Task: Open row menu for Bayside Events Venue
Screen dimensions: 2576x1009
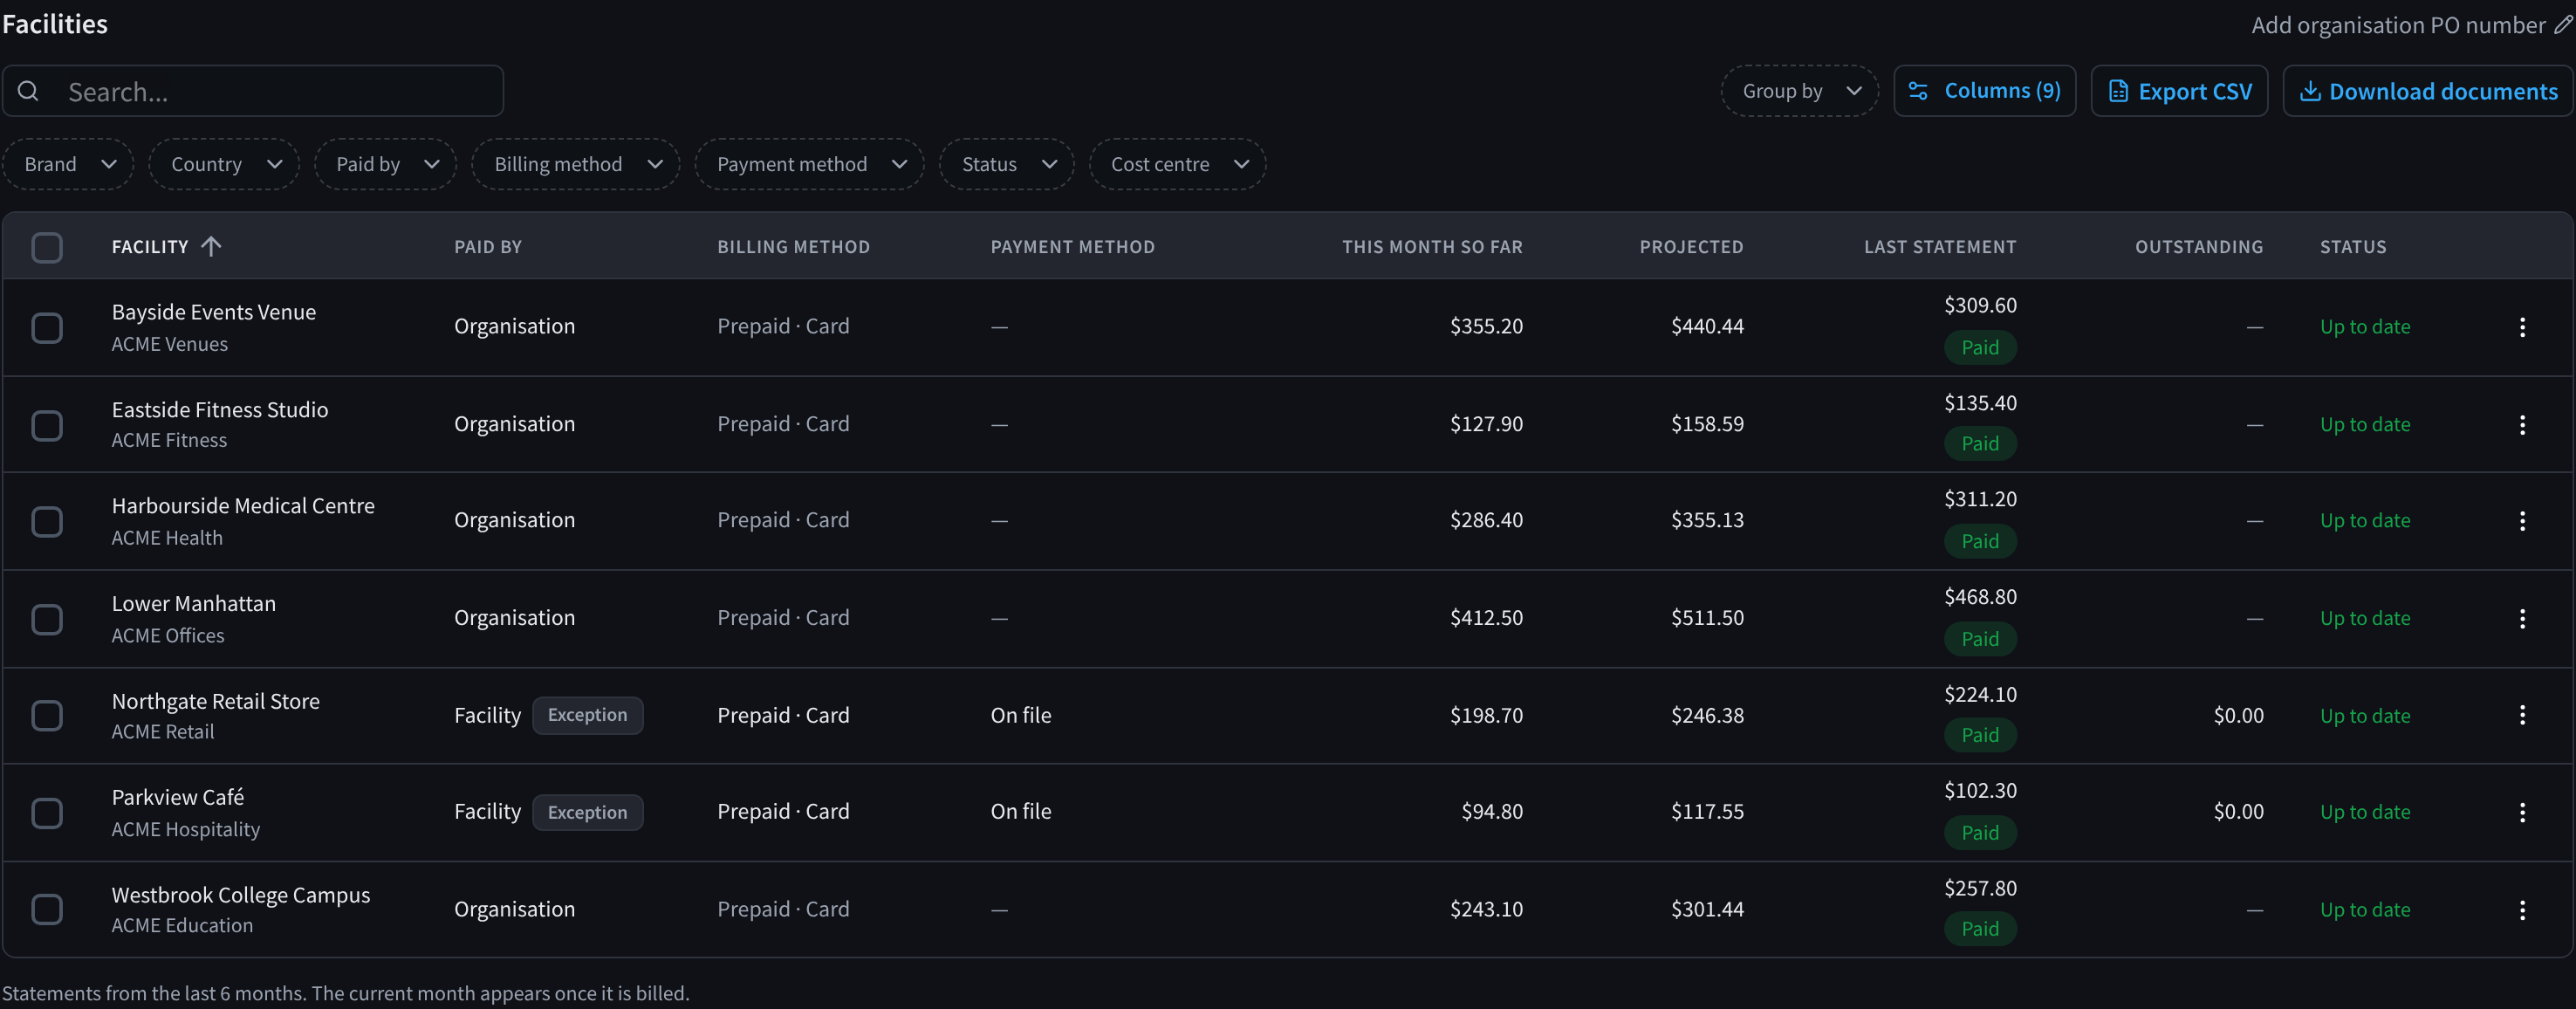Action: (2521, 327)
